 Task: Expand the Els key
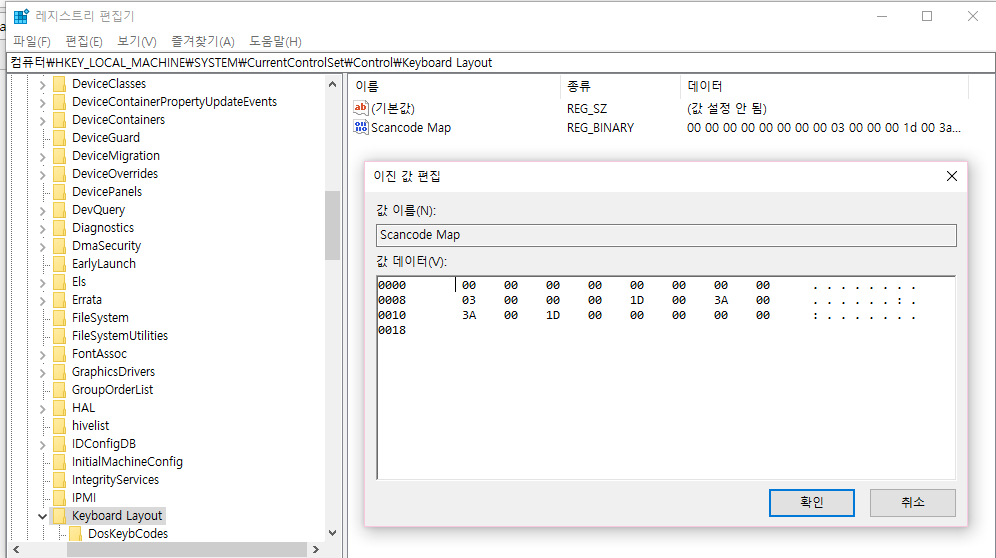(x=43, y=282)
